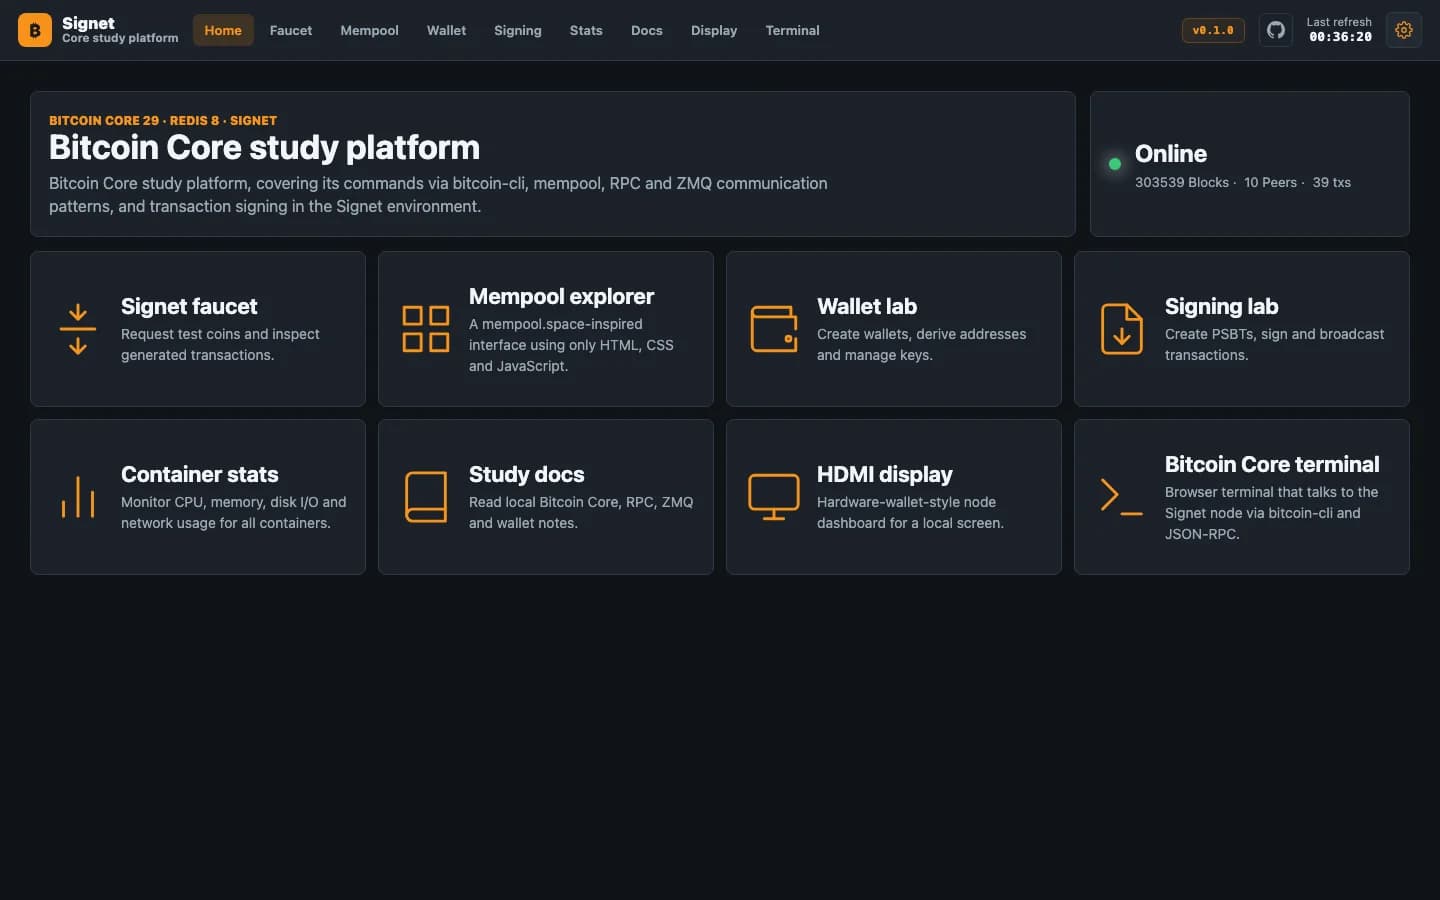Image resolution: width=1440 pixels, height=900 pixels.
Task: Switch to the Display nav tab
Action: (x=714, y=30)
